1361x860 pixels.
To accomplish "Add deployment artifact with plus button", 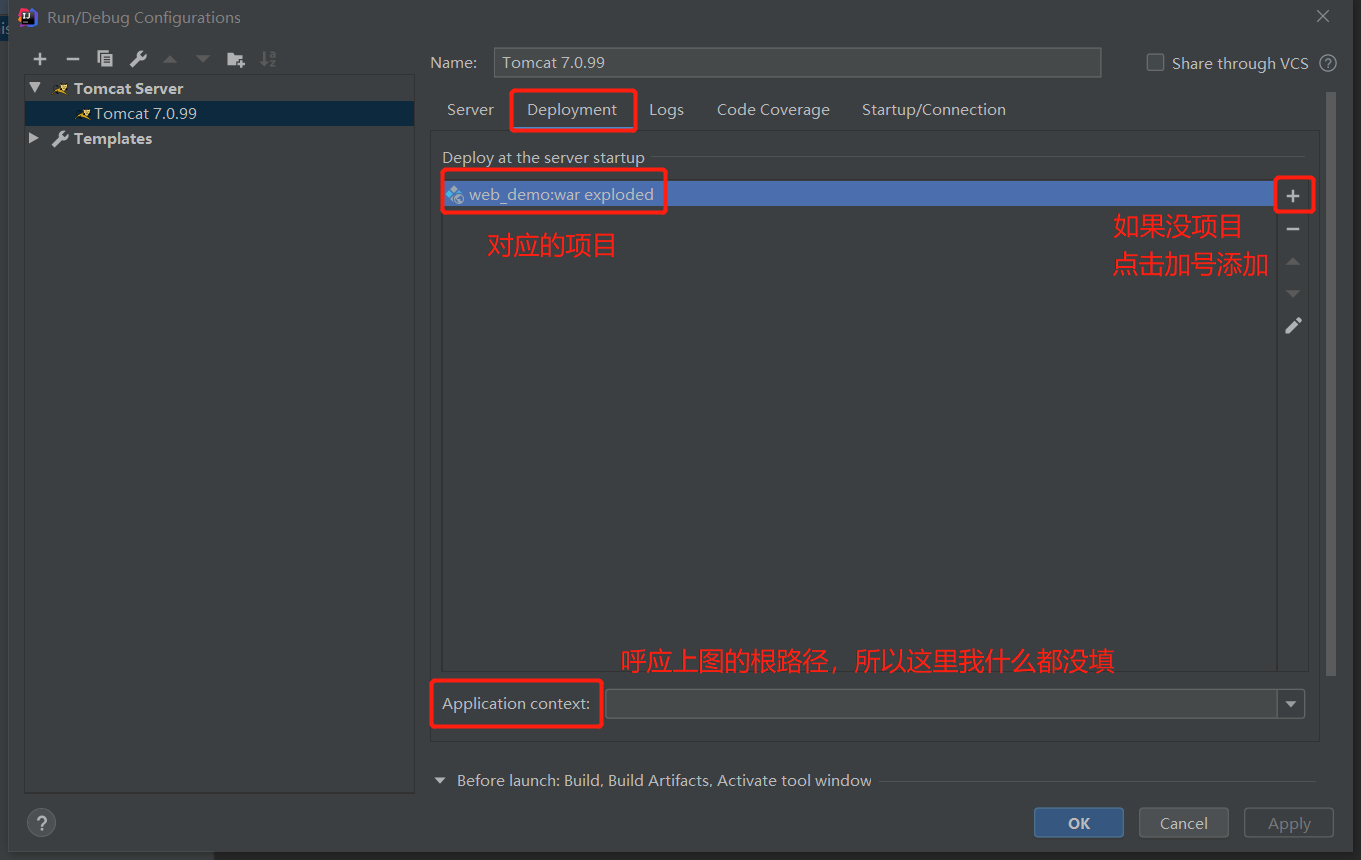I will (1293, 196).
